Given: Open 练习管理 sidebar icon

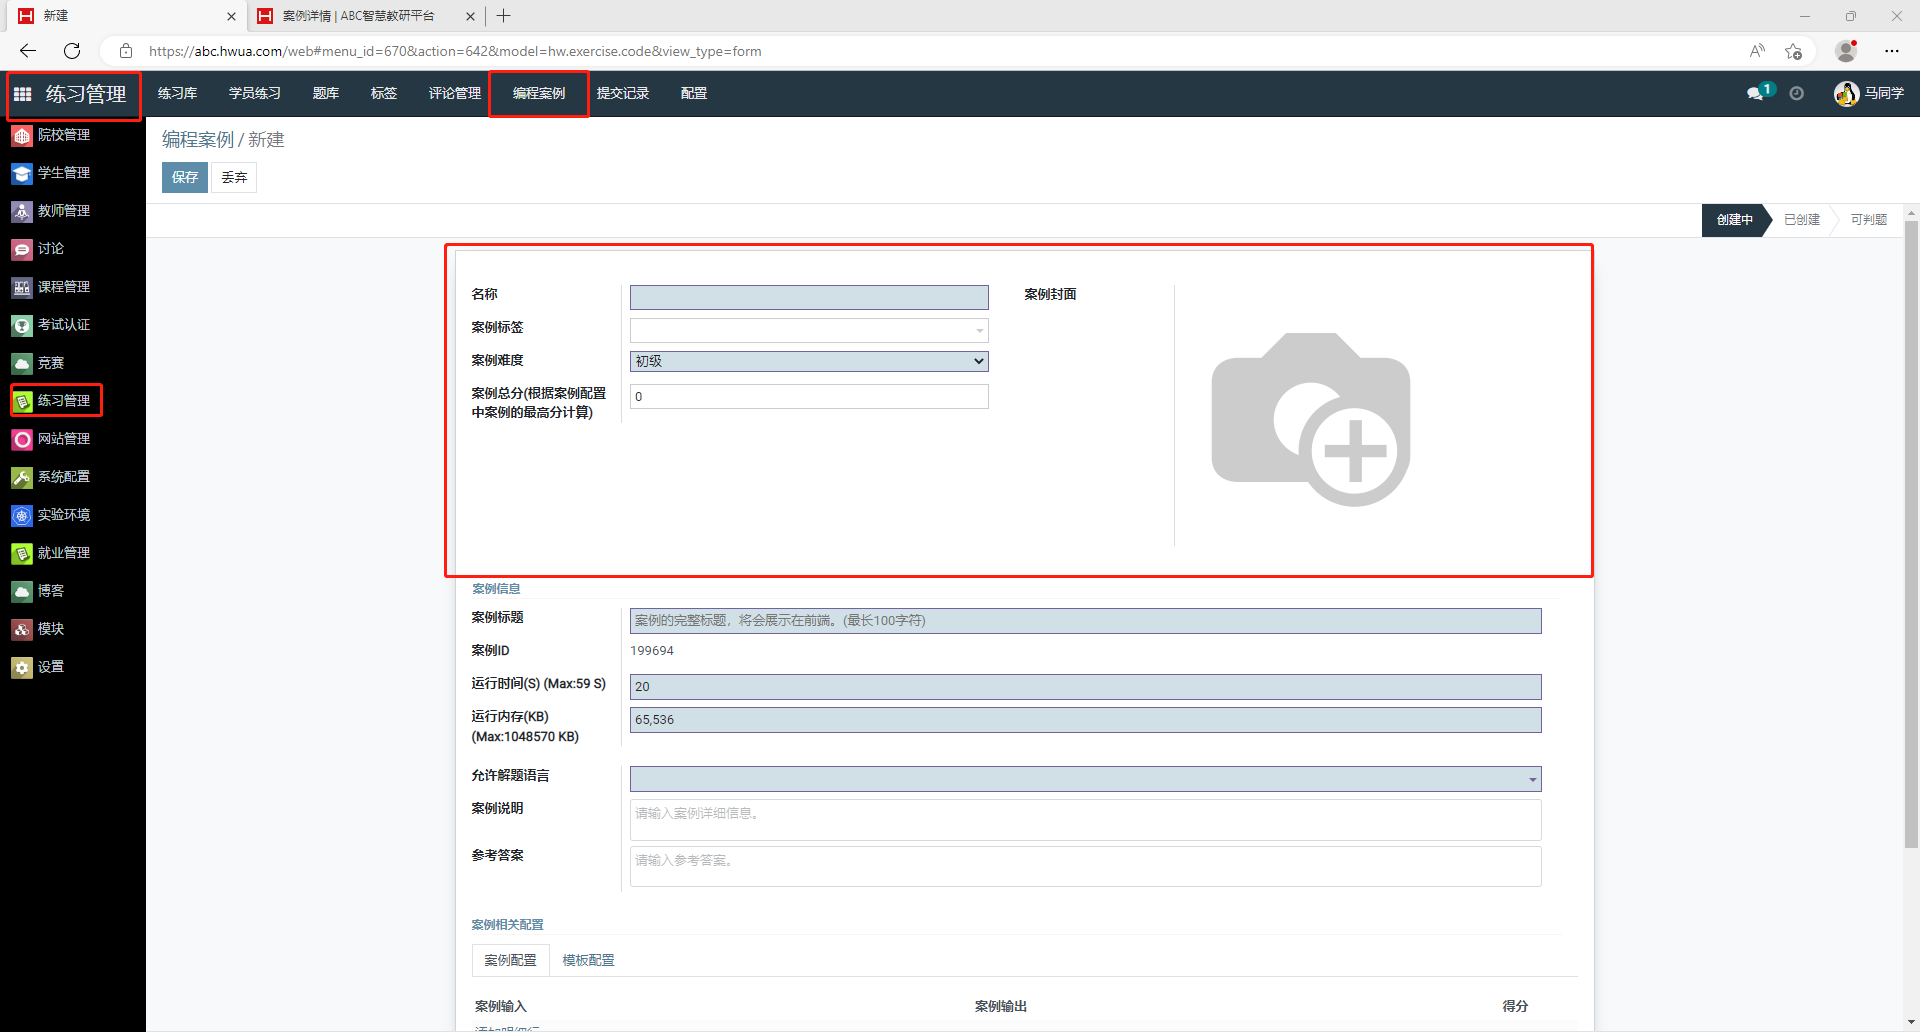Looking at the screenshot, I should click(x=22, y=401).
